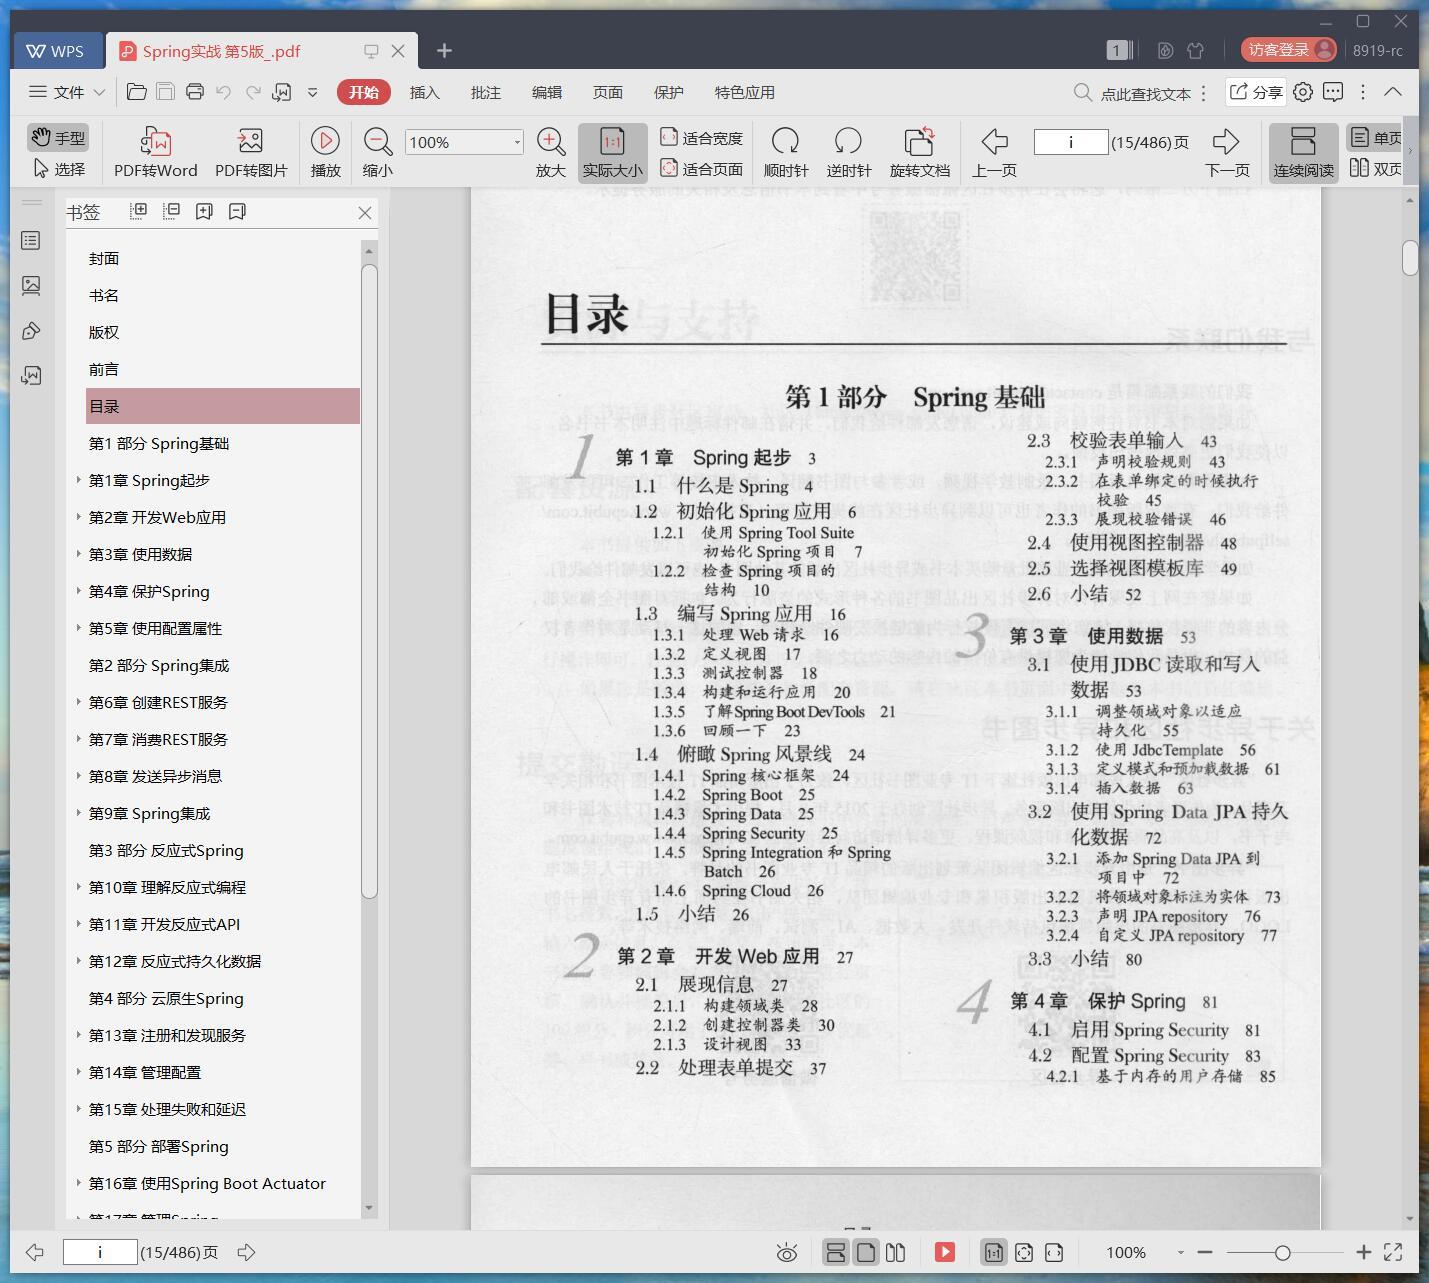Screen dimensions: 1429x1283
Task: Open the 插入 ribbon tab
Action: tap(424, 92)
